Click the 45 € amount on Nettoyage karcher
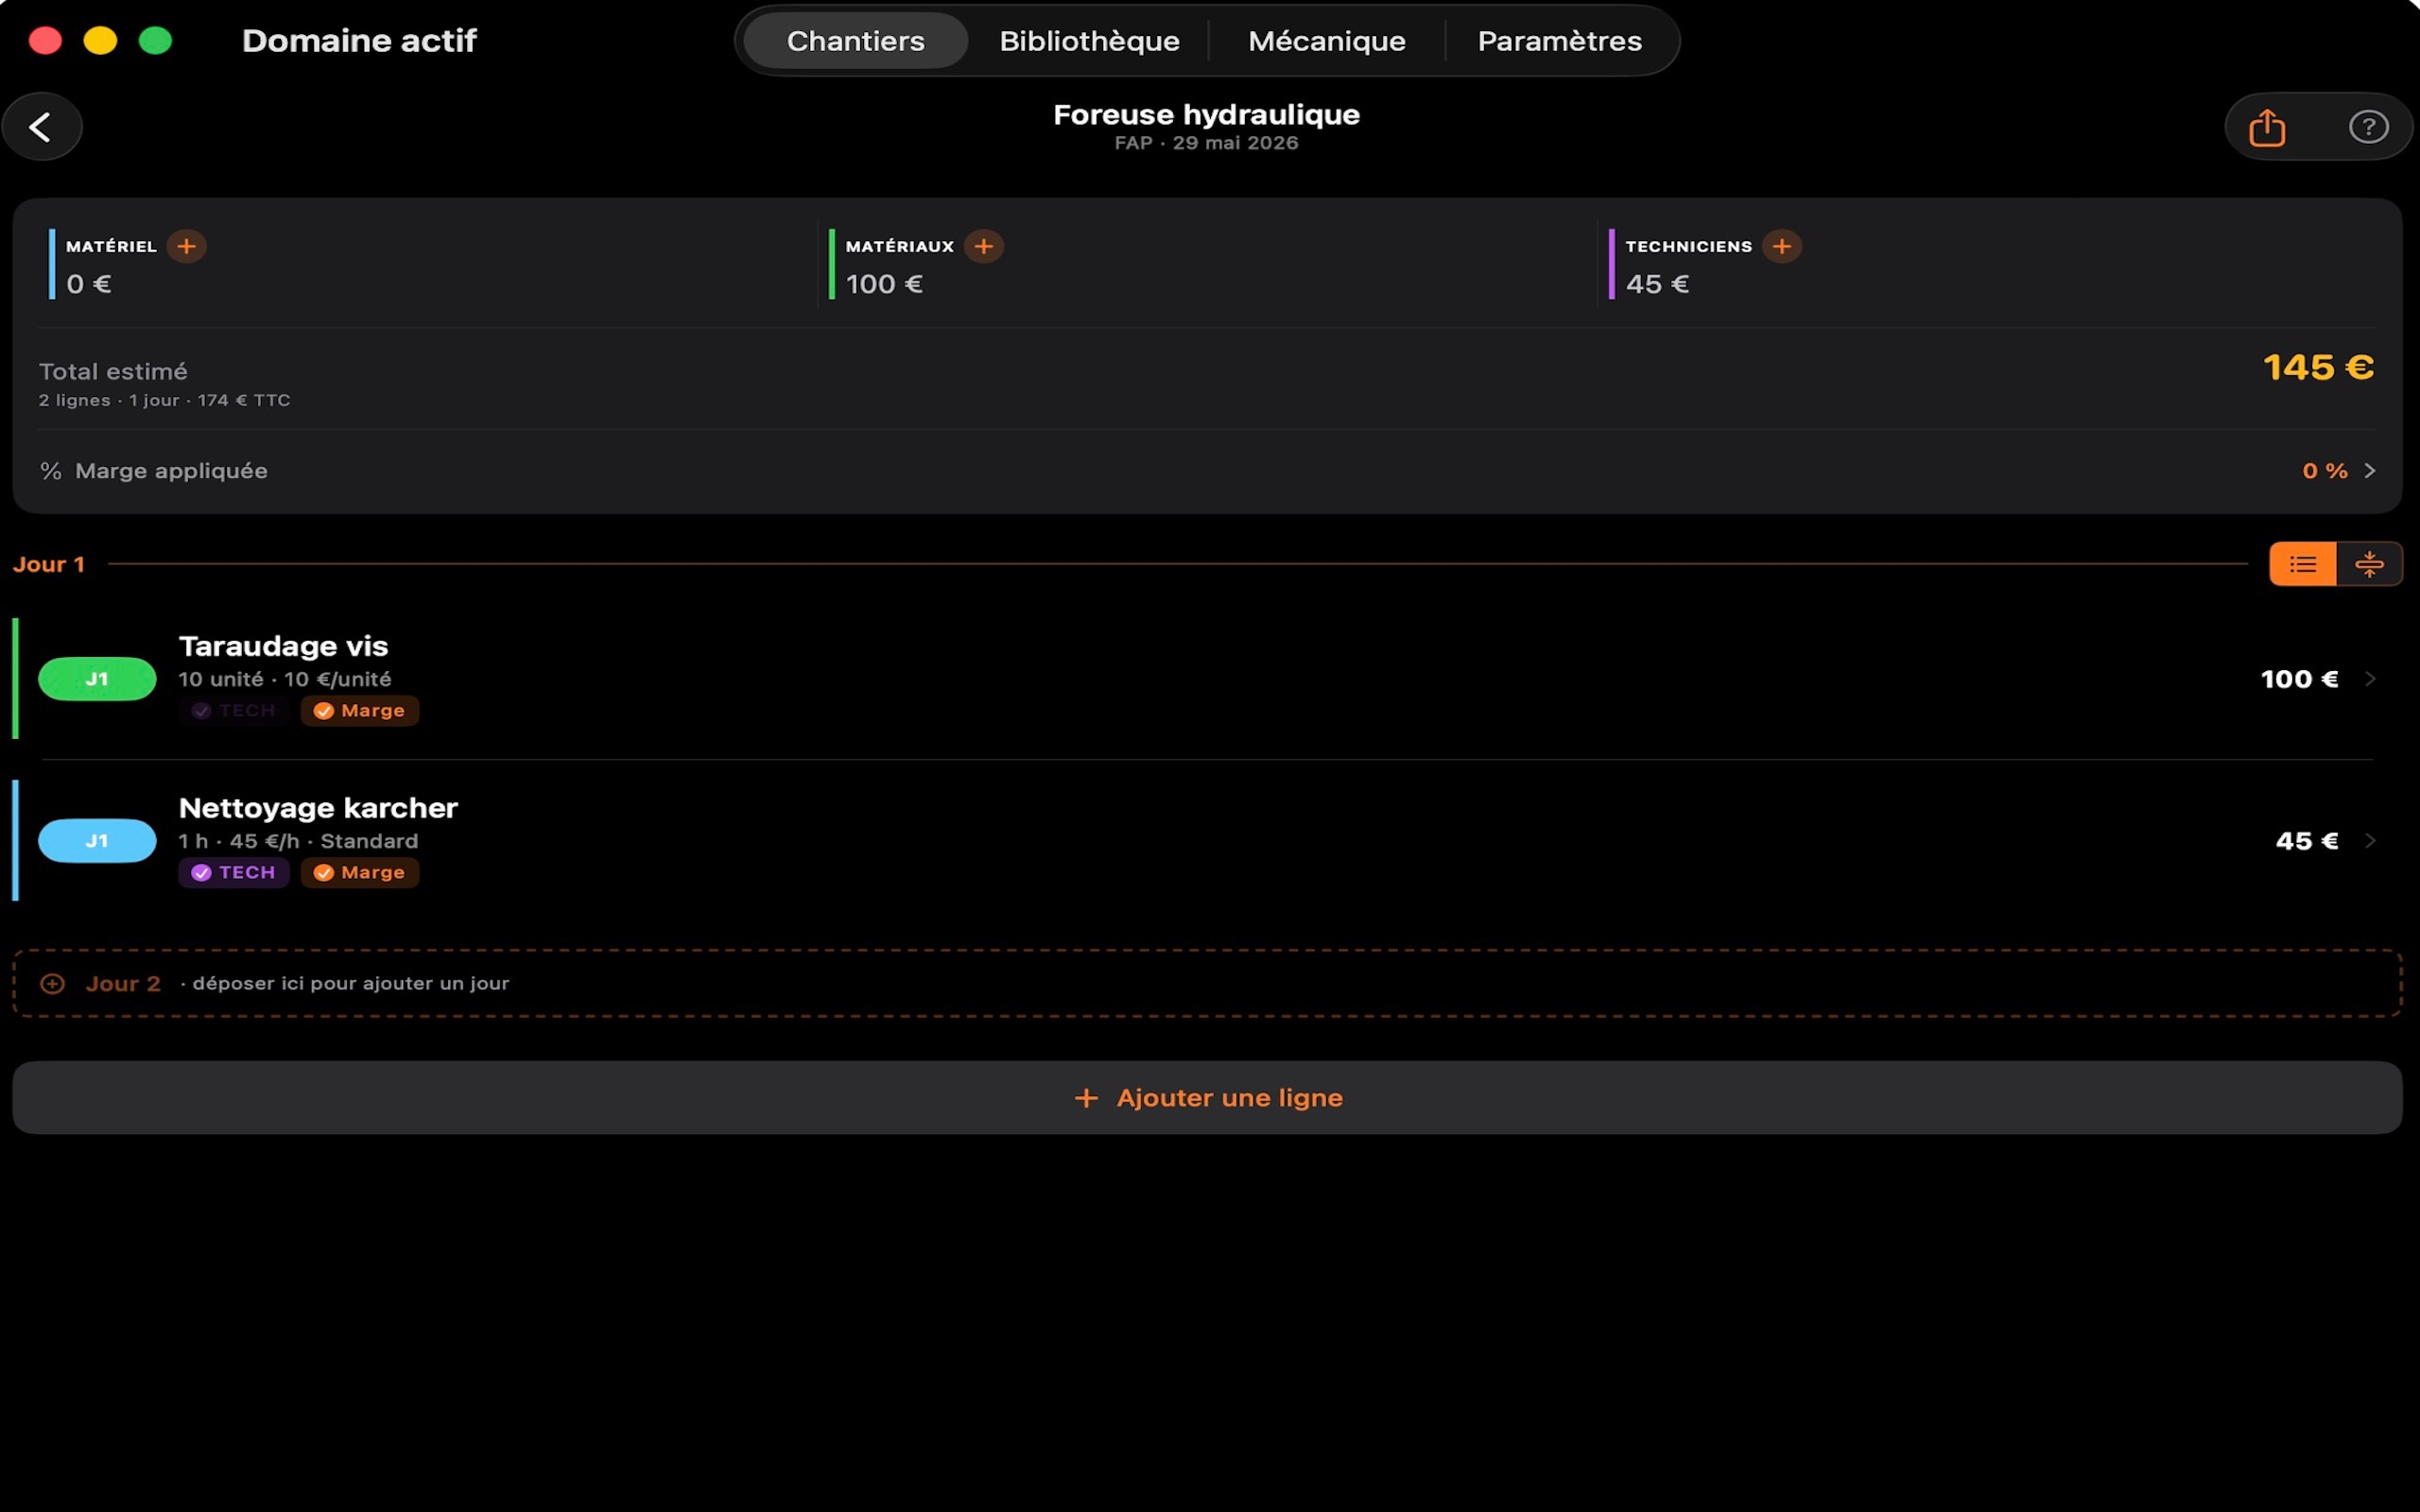This screenshot has height=1512, width=2420. pyautogui.click(x=2307, y=841)
